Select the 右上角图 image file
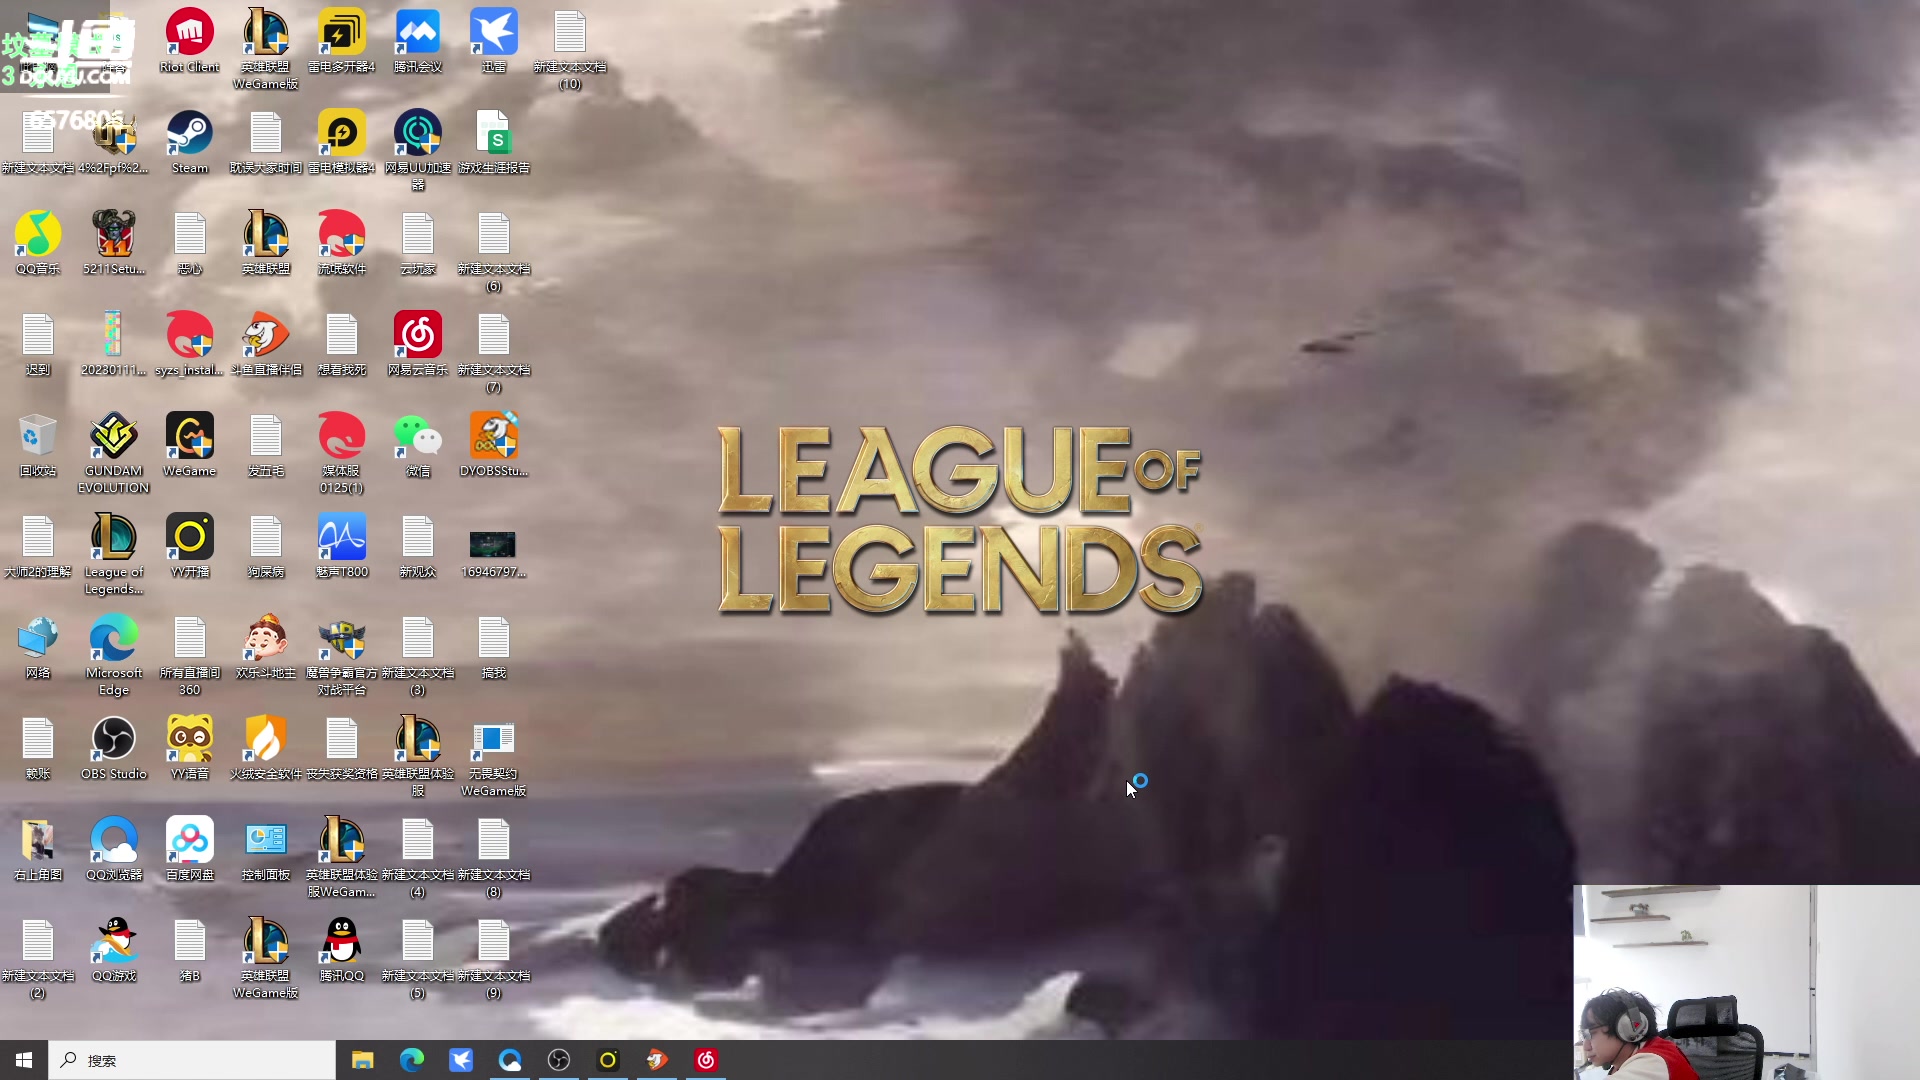The width and height of the screenshot is (1920, 1080). (x=38, y=850)
